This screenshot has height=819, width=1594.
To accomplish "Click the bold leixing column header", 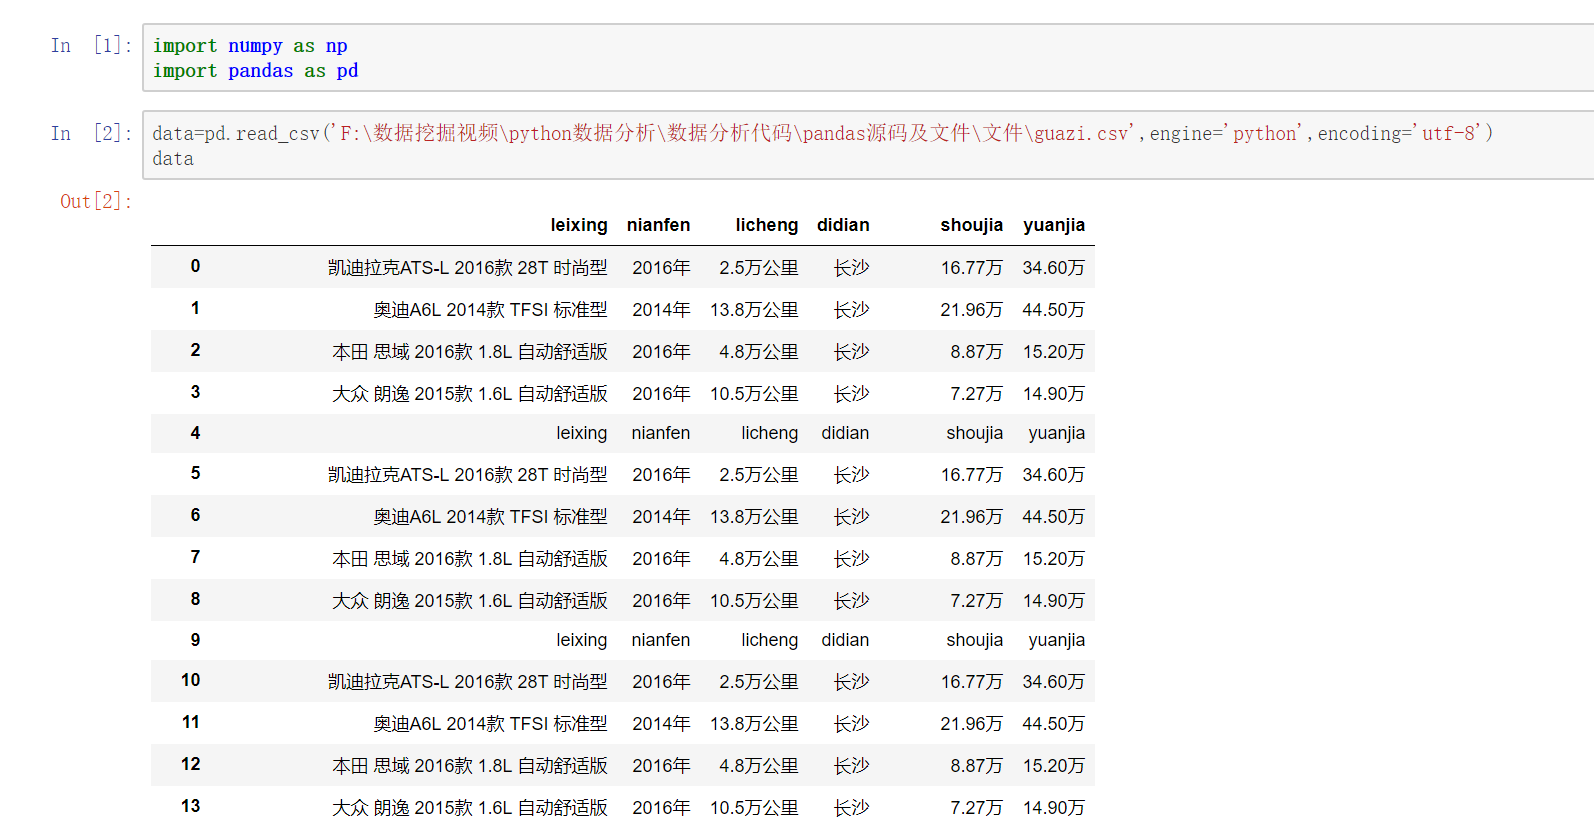I will click(579, 225).
